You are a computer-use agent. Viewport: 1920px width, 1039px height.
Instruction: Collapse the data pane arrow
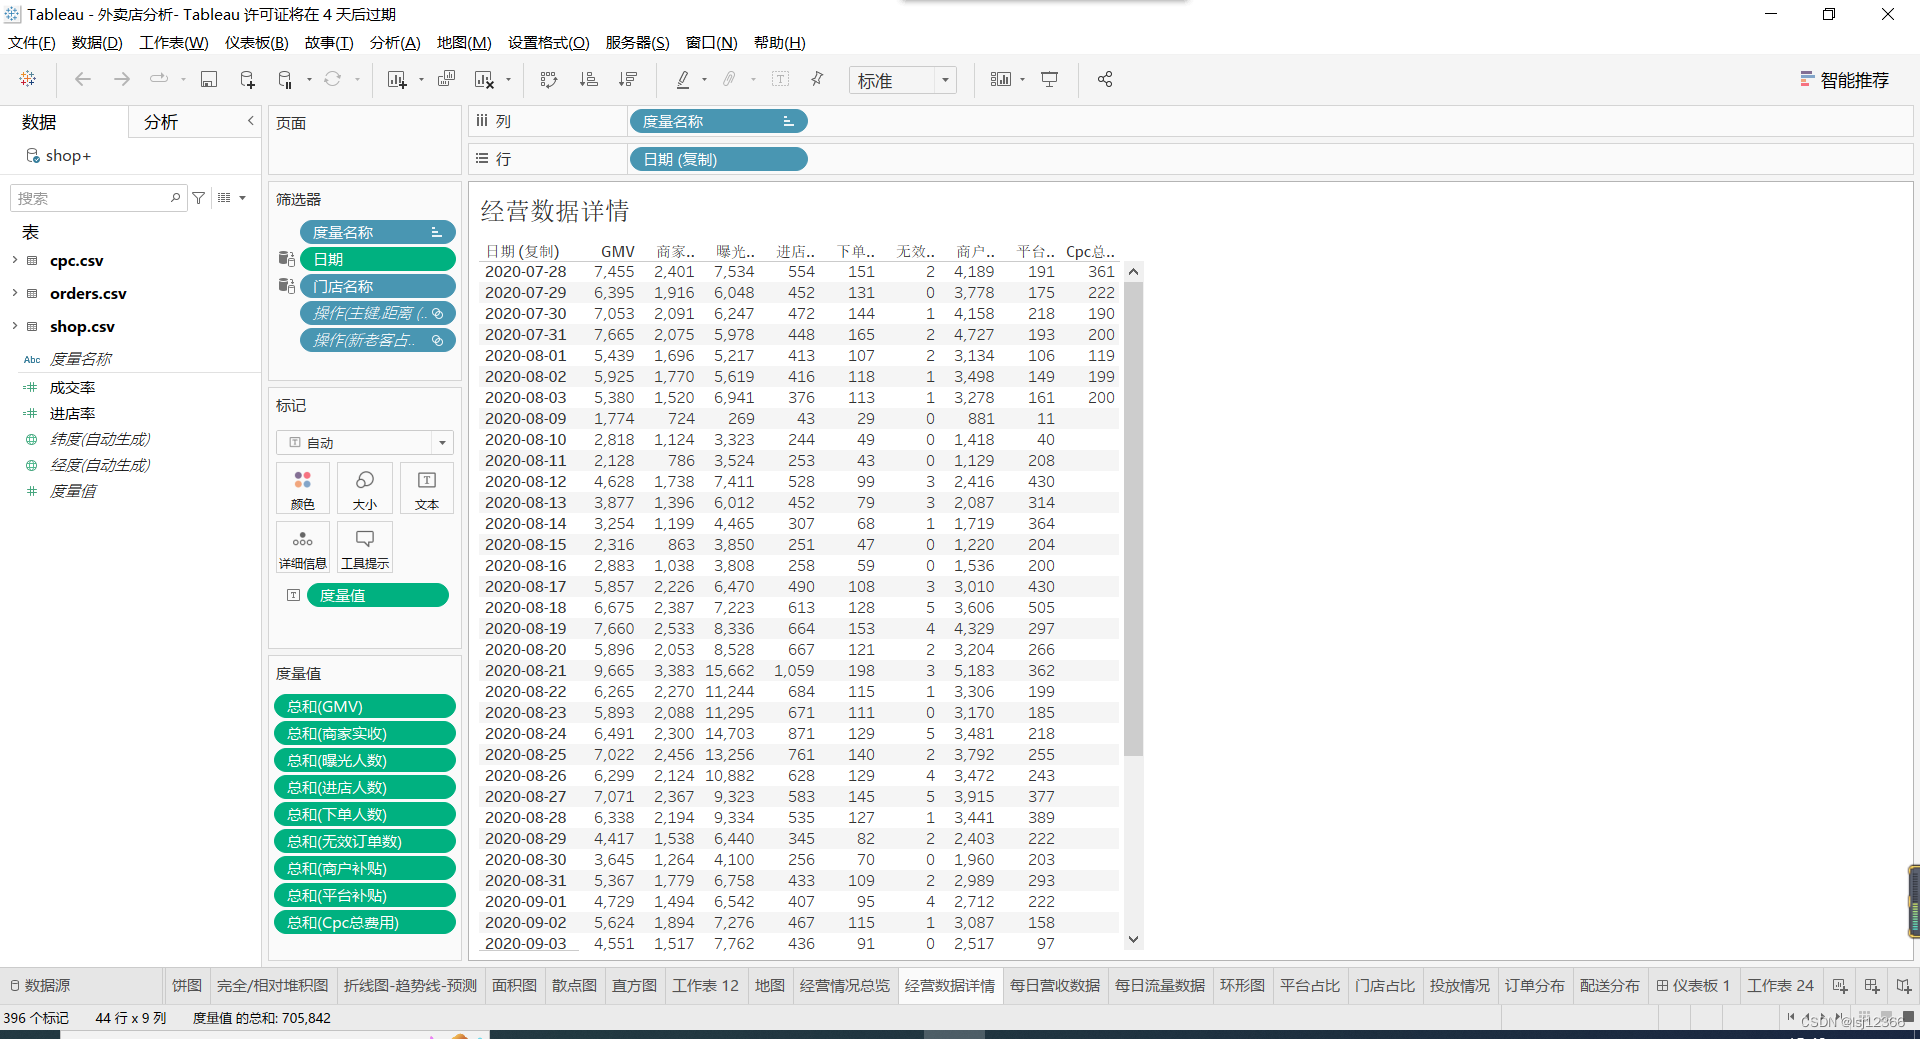point(251,121)
